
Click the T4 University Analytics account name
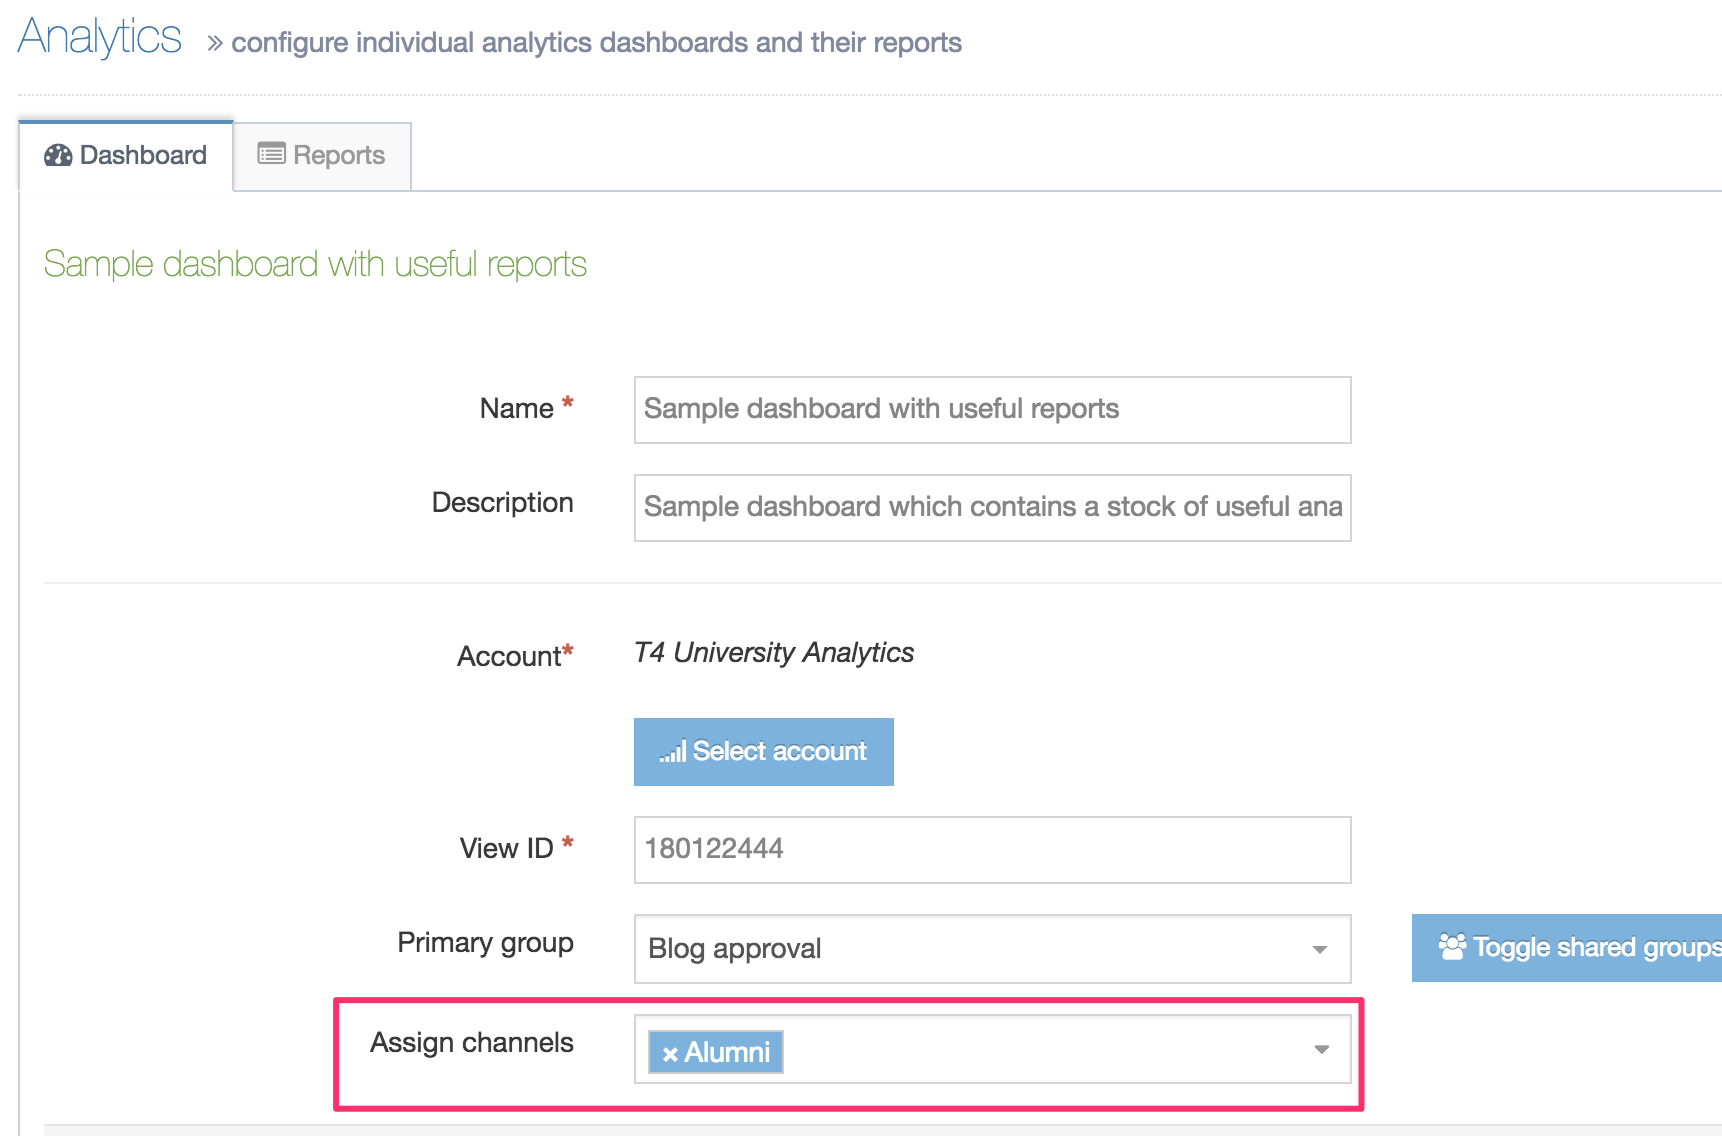coord(774,653)
